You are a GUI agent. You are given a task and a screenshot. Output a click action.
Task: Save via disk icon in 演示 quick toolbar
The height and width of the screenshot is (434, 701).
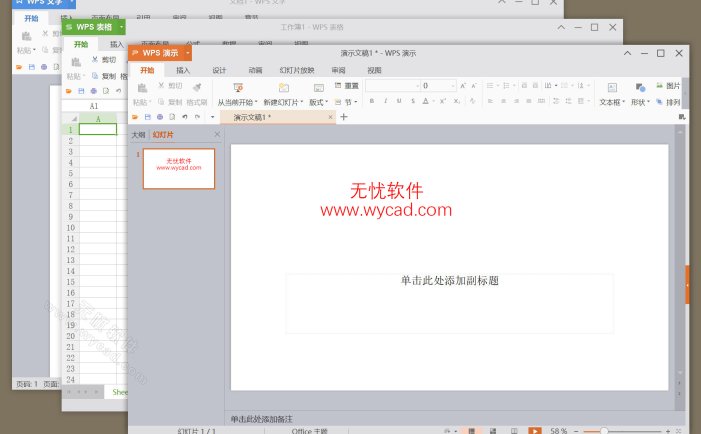click(148, 117)
